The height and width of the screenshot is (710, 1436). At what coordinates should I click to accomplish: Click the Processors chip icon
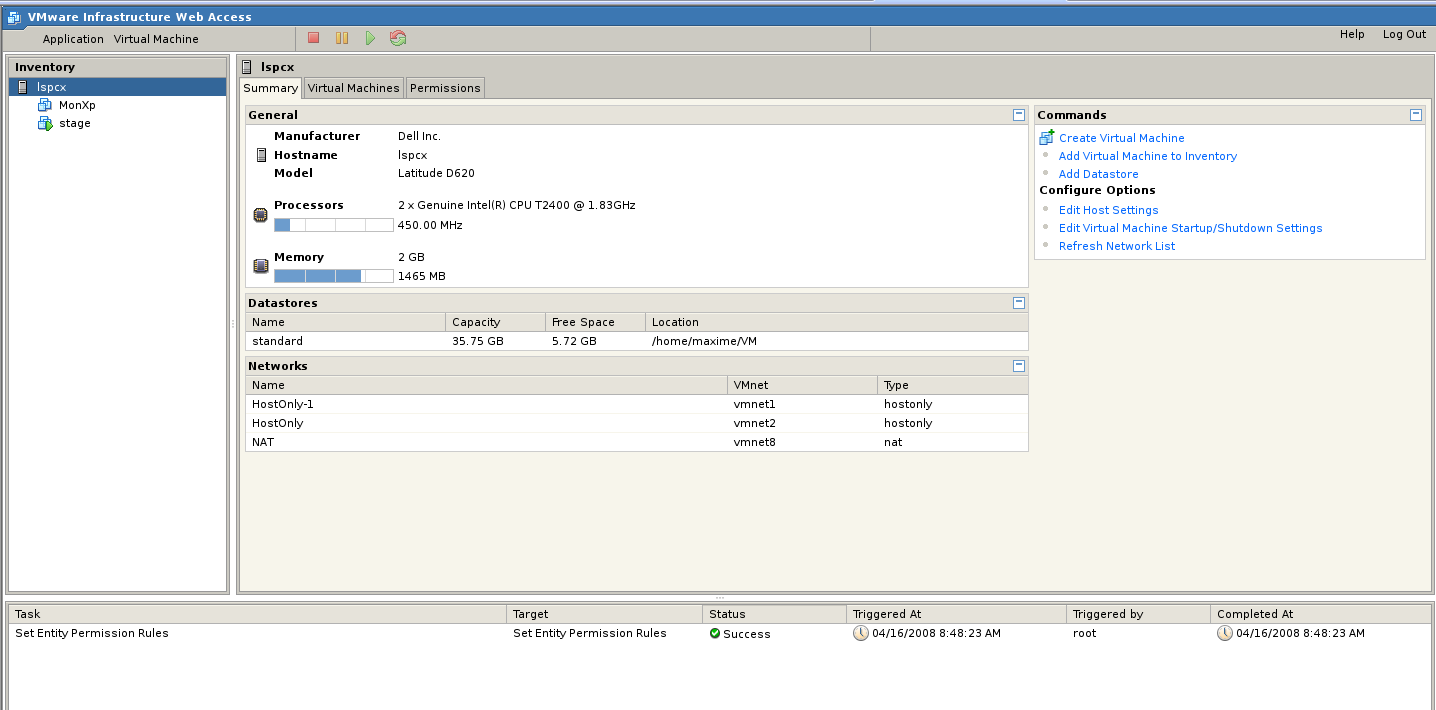tap(261, 215)
